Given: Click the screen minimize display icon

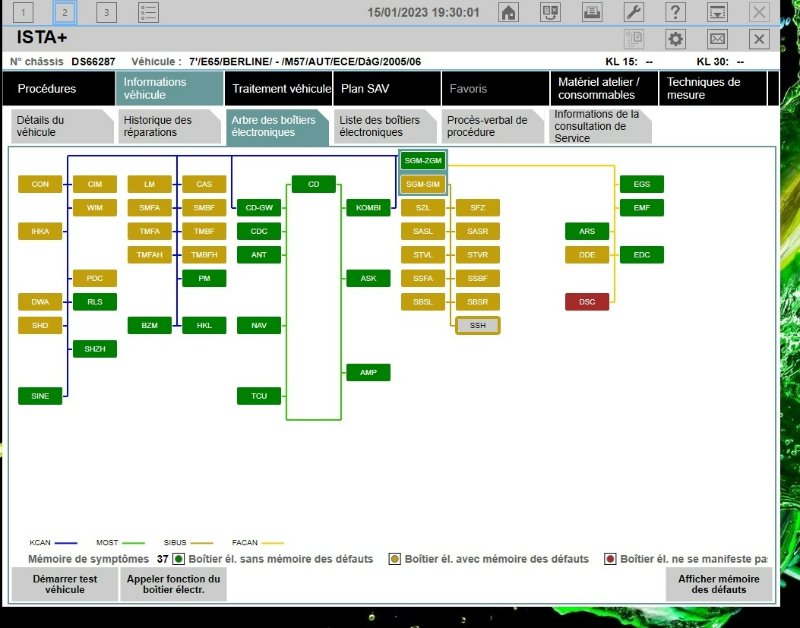Looking at the screenshot, I should coord(717,12).
